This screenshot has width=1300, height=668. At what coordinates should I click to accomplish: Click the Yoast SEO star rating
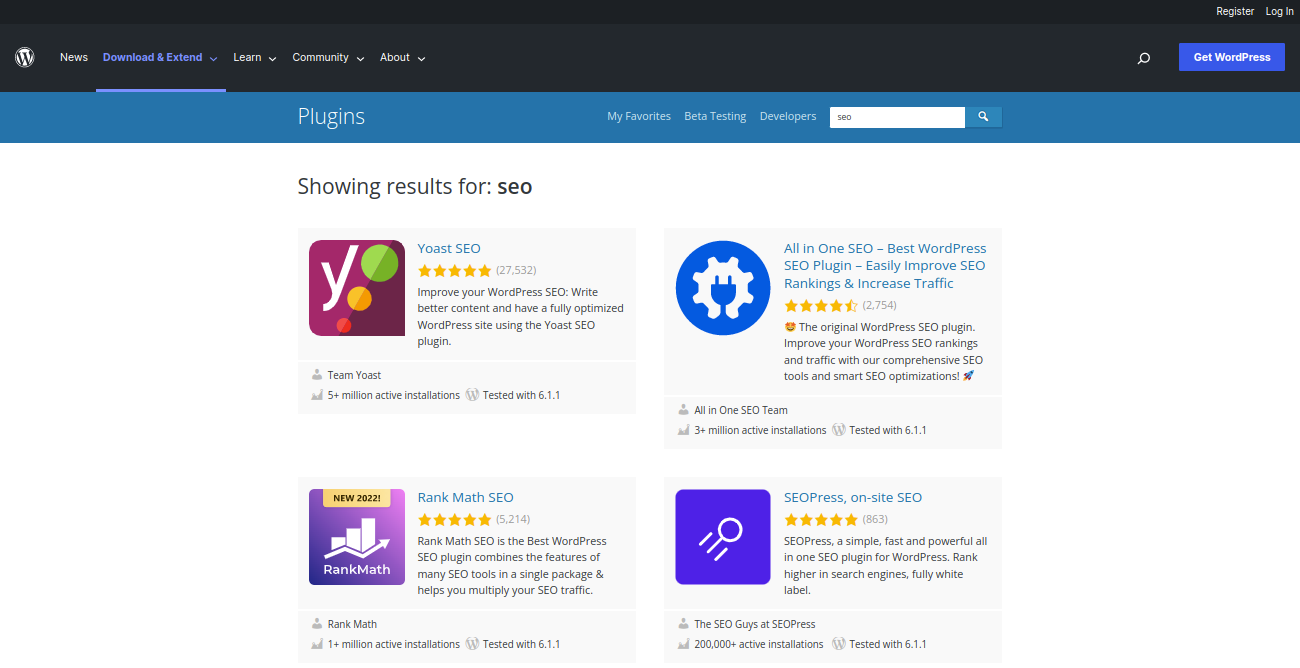click(455, 270)
